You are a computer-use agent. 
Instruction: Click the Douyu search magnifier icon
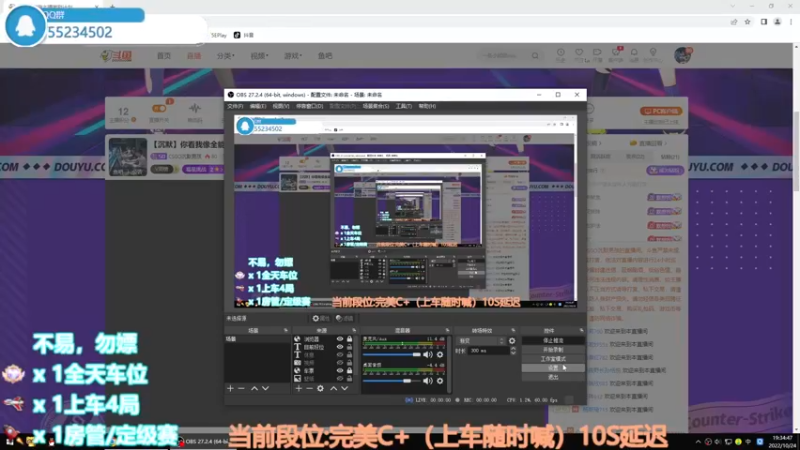click(535, 56)
